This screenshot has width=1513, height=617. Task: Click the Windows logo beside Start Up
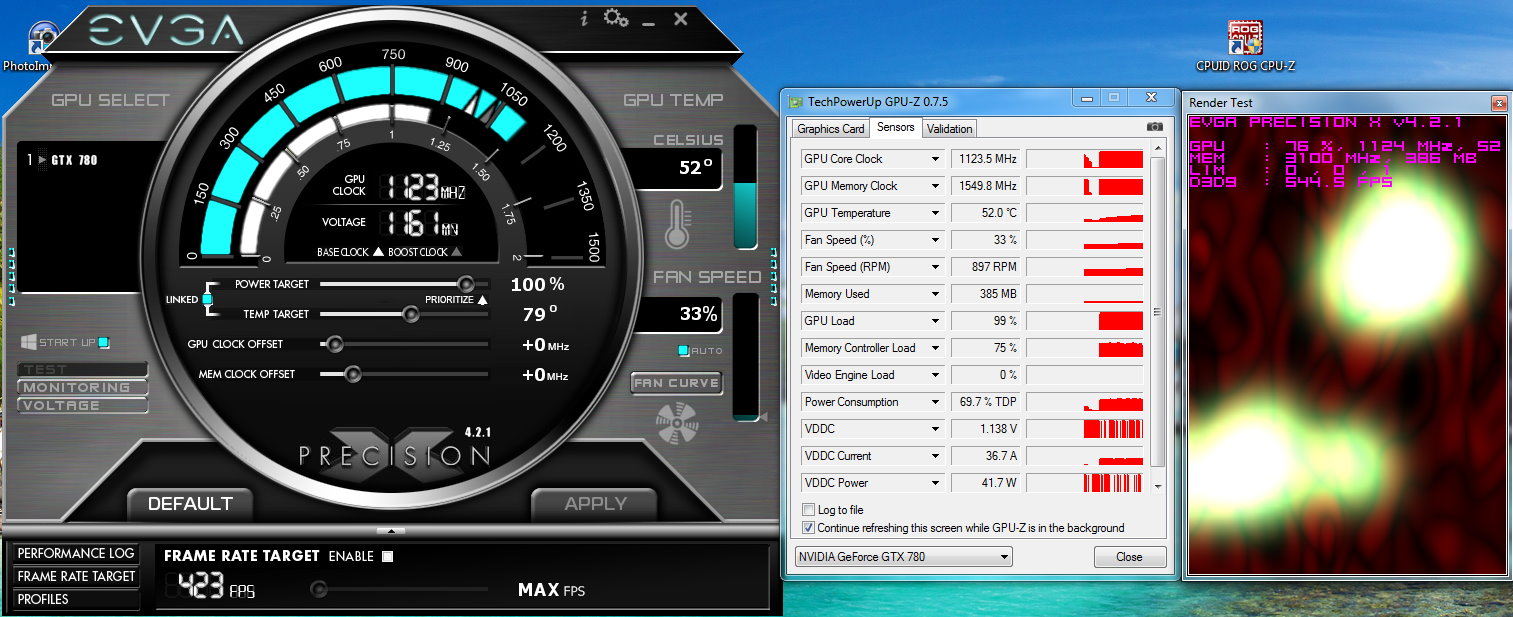pos(28,342)
